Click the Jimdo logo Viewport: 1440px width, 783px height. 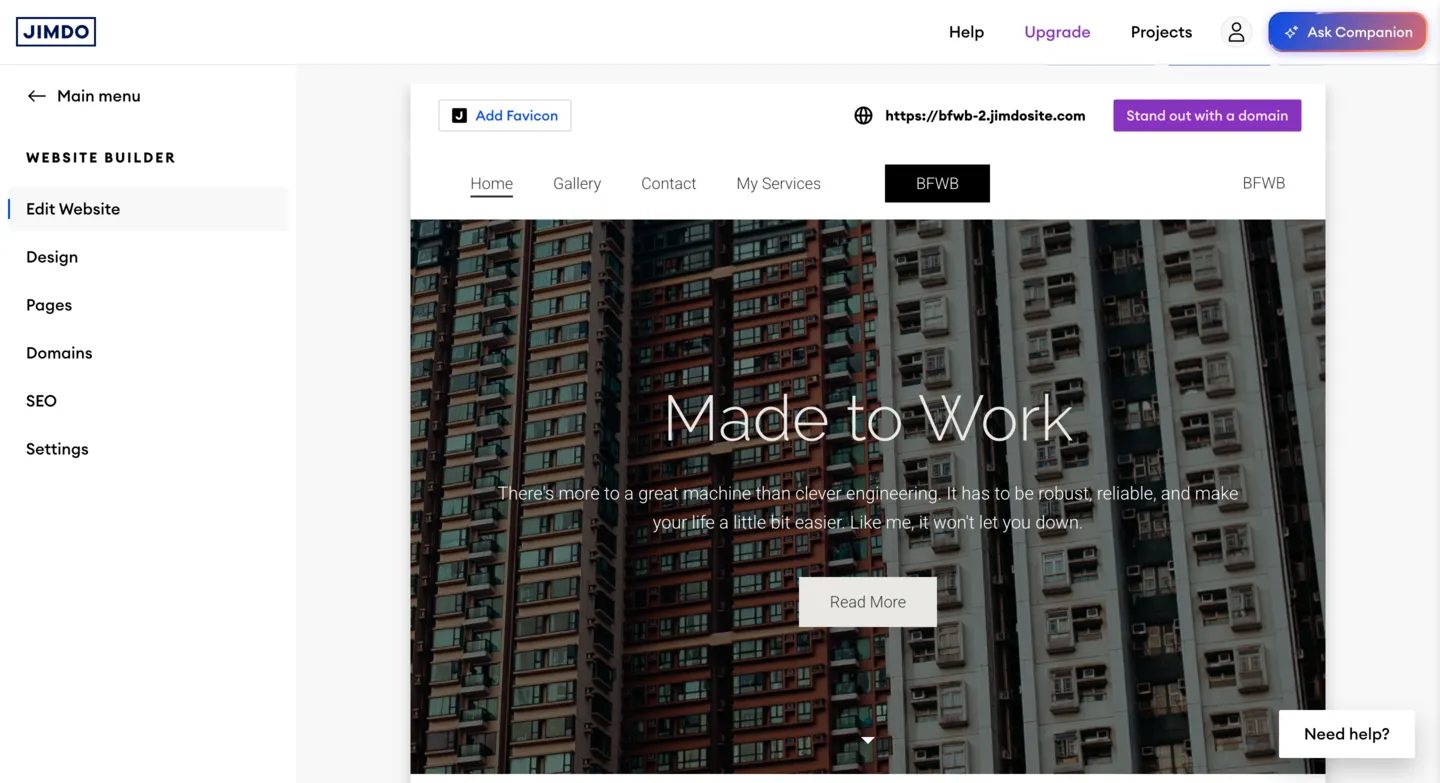tap(56, 32)
